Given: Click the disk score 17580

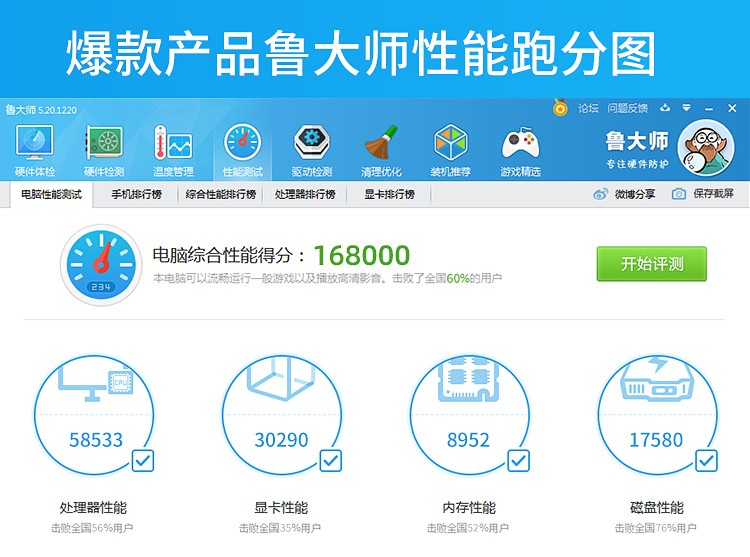Looking at the screenshot, I should [x=656, y=440].
